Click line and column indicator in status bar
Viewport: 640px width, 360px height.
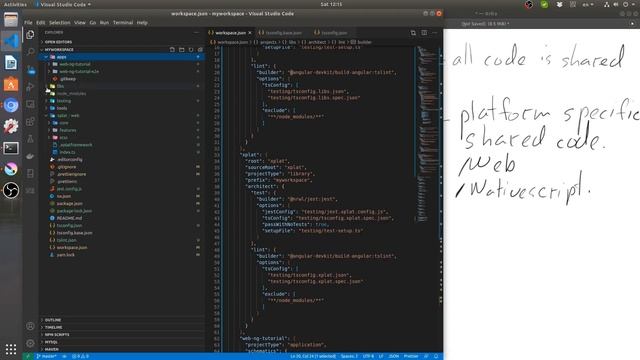(x=313, y=356)
